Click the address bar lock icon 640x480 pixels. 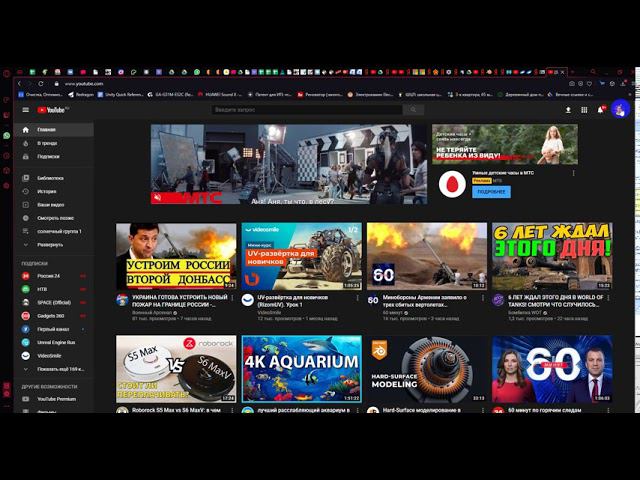point(57,84)
